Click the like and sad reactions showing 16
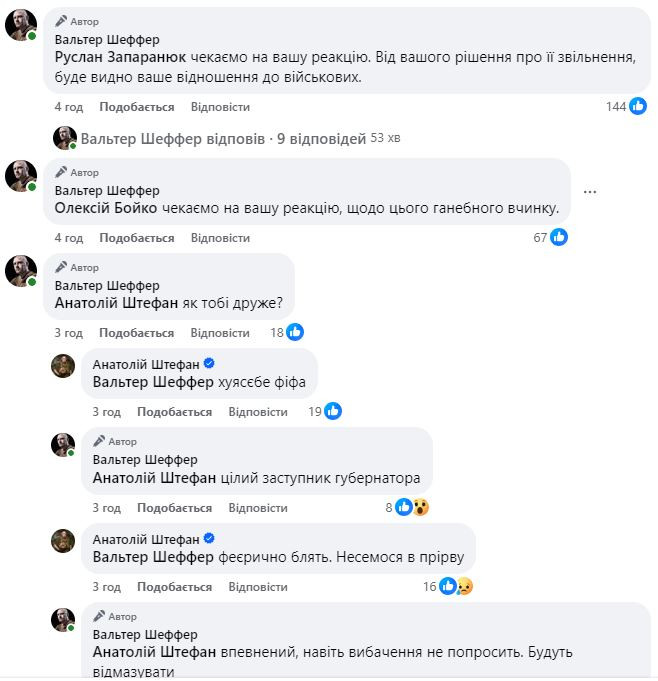The height and width of the screenshot is (681, 658). point(455,586)
